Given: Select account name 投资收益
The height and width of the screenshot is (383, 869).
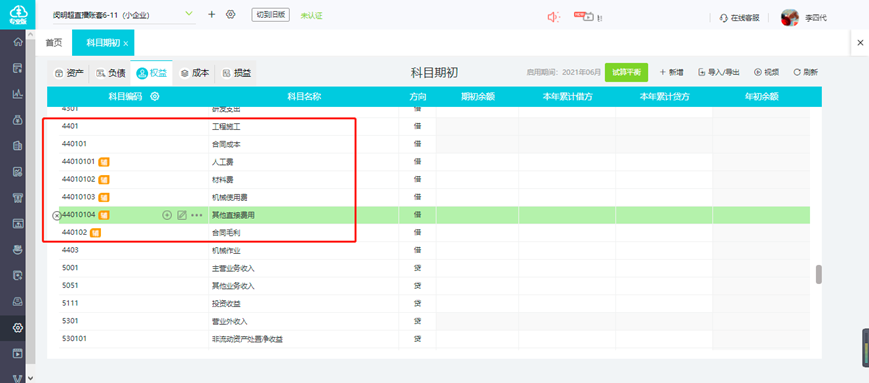Looking at the screenshot, I should (x=226, y=304).
